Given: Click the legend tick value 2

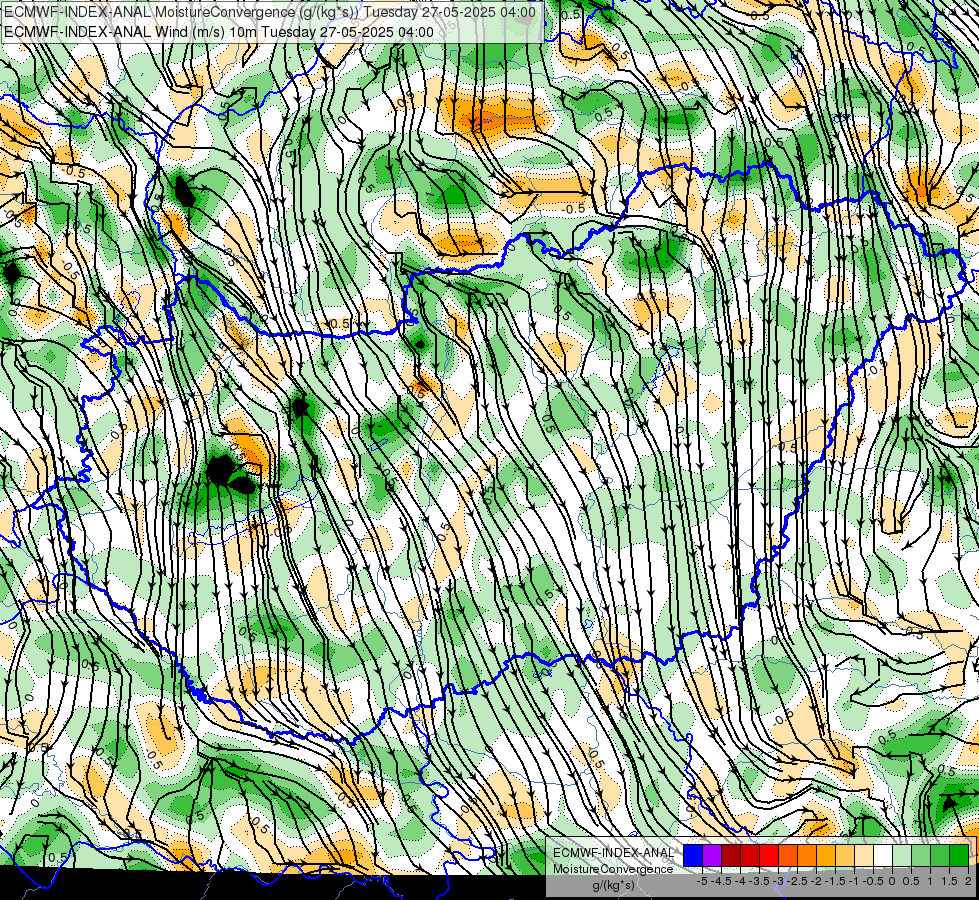Looking at the screenshot, I should [968, 881].
